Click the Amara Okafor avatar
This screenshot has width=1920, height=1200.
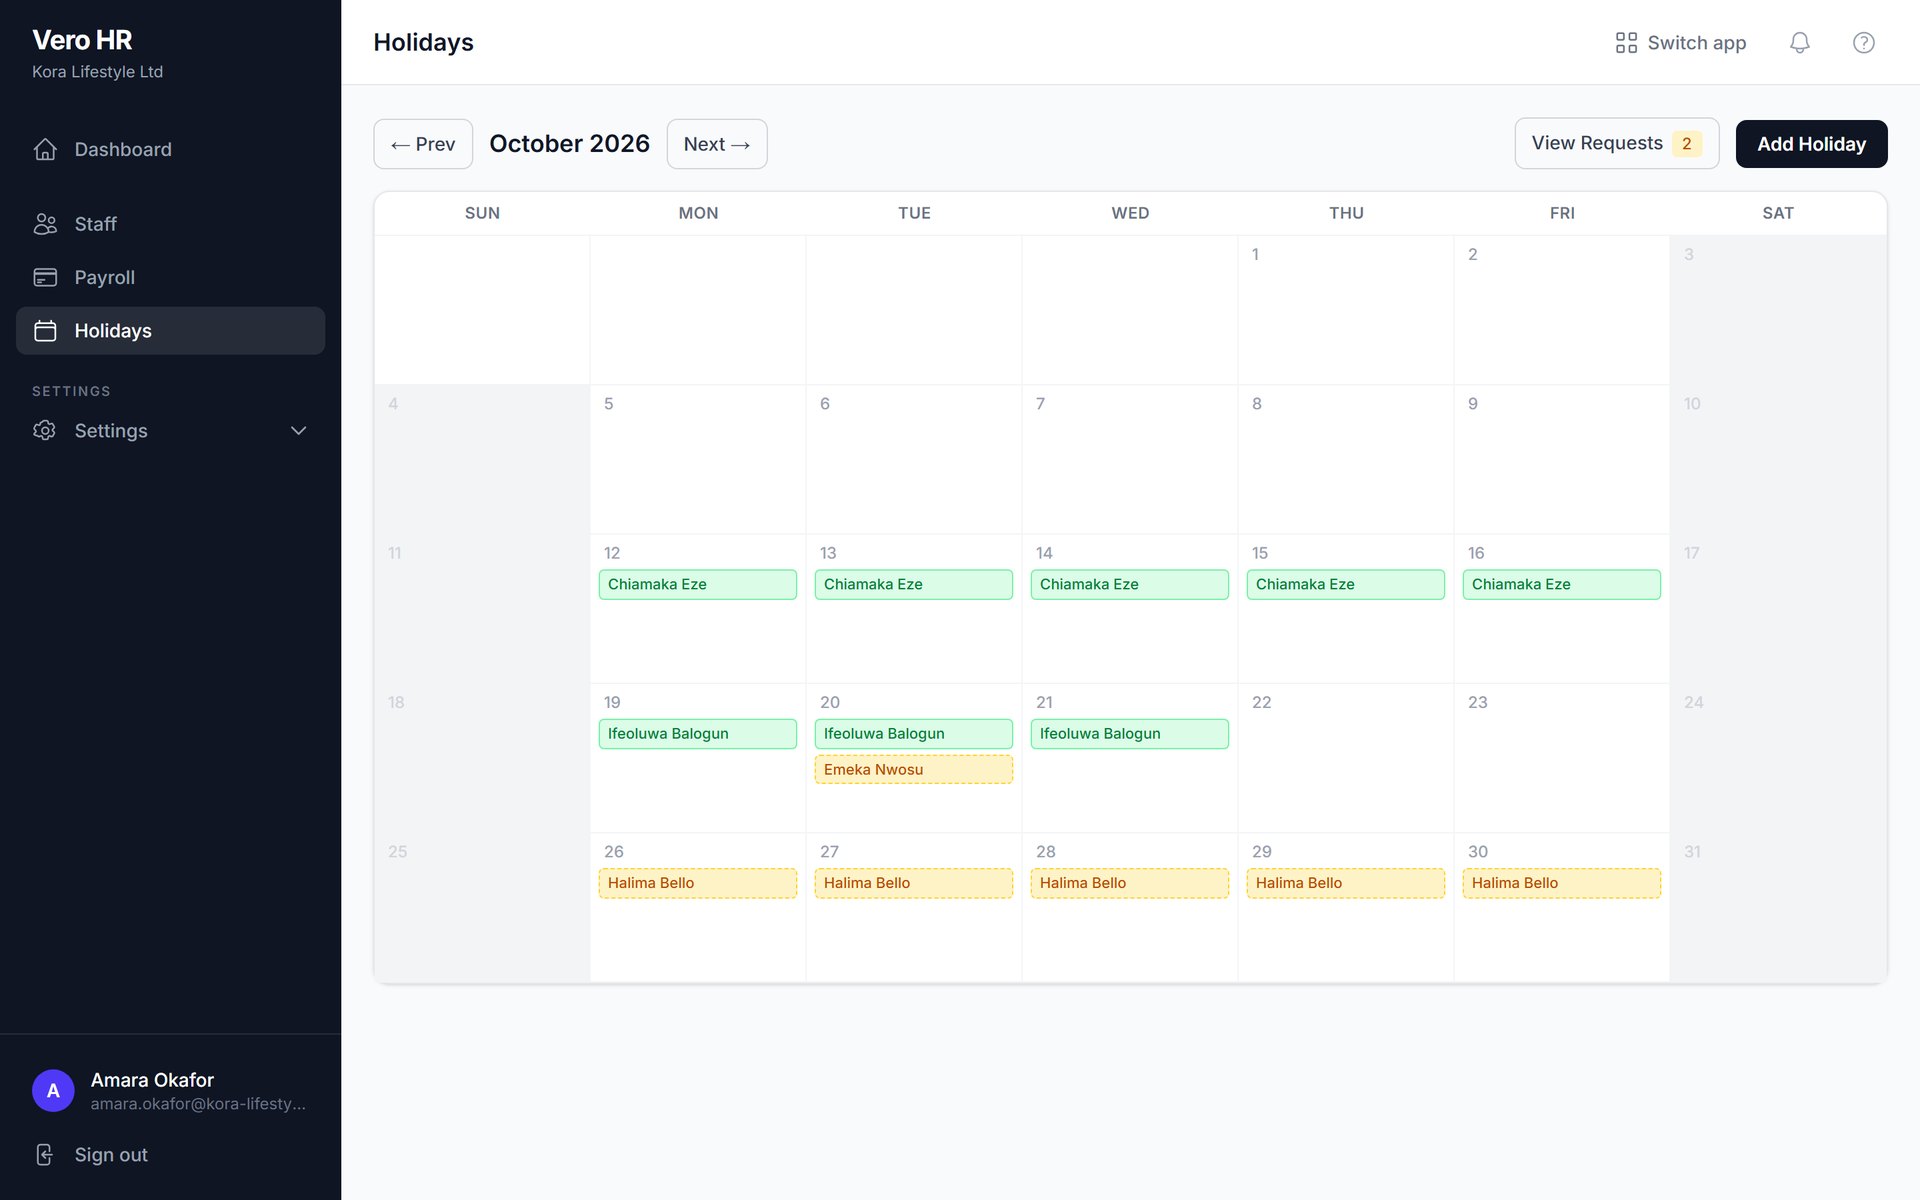pos(53,1091)
